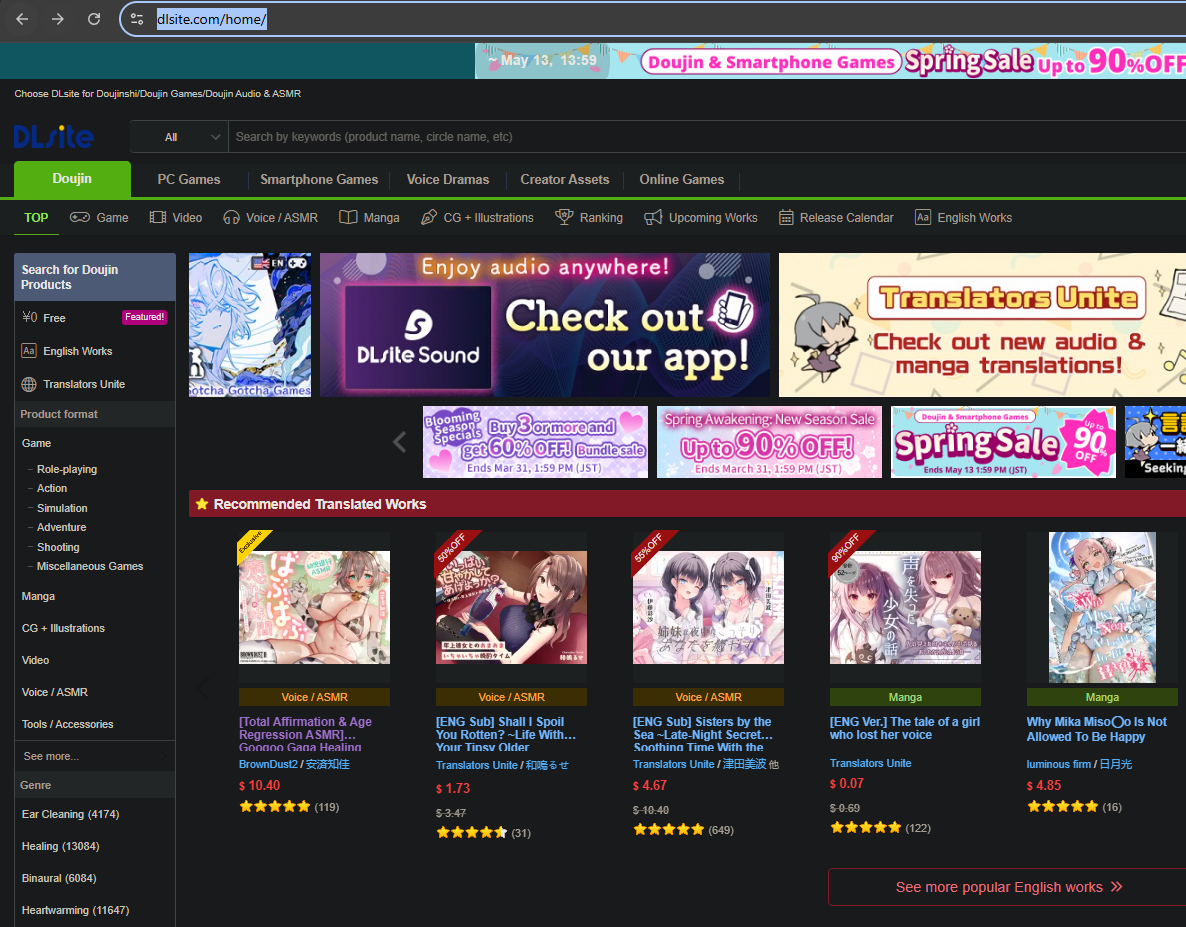The height and width of the screenshot is (927, 1186).
Task: Click the Ranking trophy icon
Action: 564,218
